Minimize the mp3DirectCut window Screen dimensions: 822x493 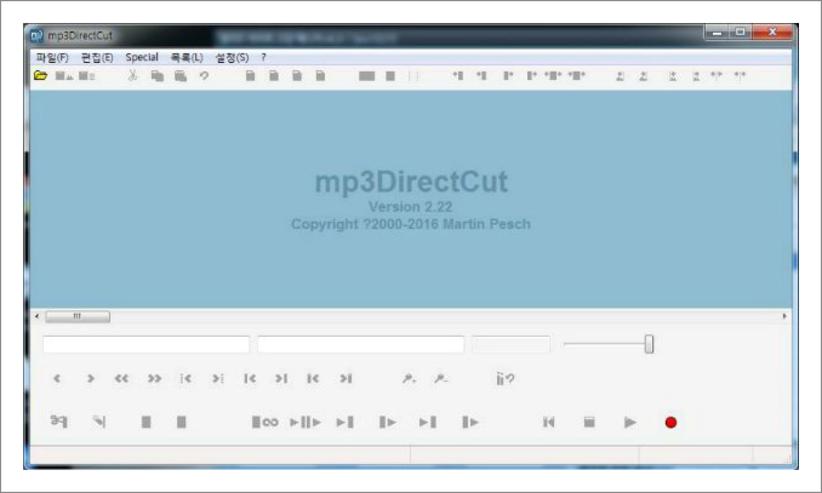717,33
